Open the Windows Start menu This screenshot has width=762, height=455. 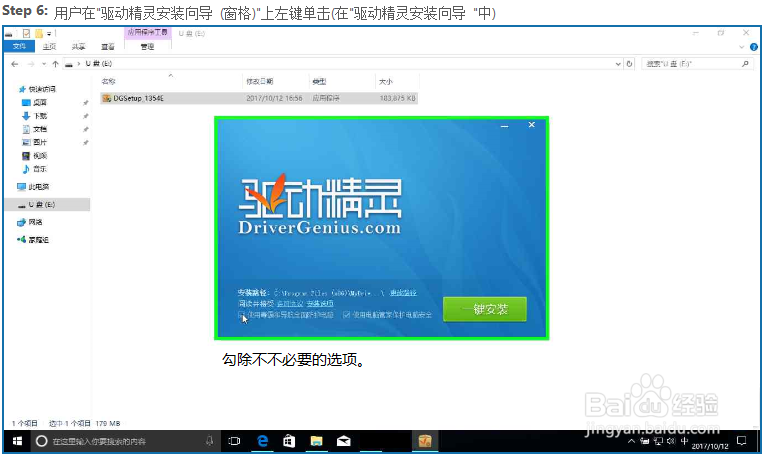pyautogui.click(x=17, y=441)
